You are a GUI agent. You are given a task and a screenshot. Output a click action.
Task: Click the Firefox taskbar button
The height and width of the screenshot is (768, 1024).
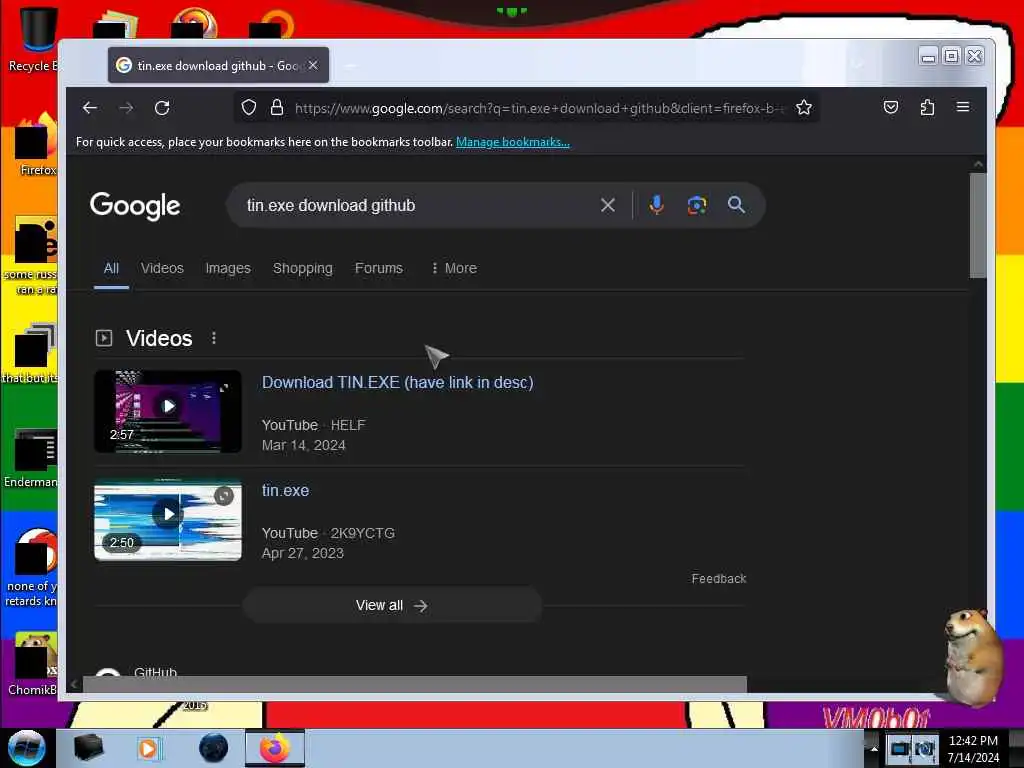pyautogui.click(x=275, y=748)
